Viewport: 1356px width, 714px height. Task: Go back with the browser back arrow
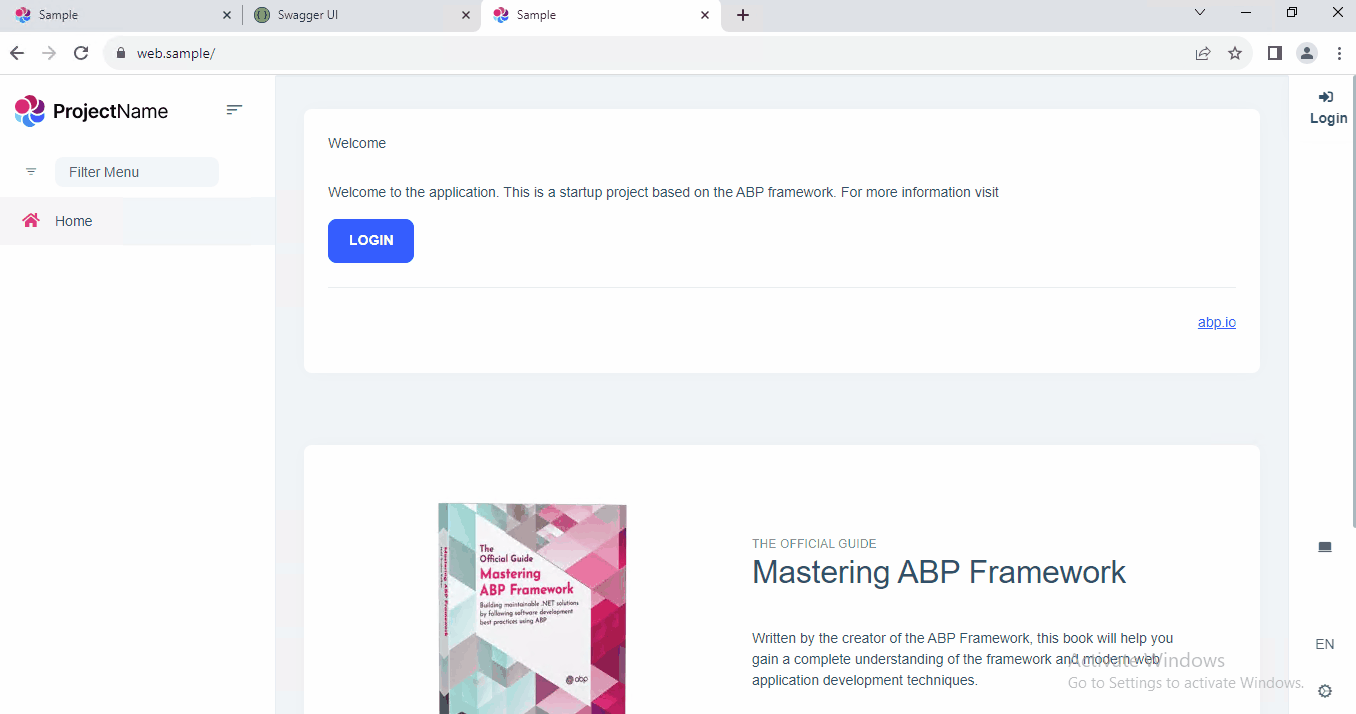[17, 53]
